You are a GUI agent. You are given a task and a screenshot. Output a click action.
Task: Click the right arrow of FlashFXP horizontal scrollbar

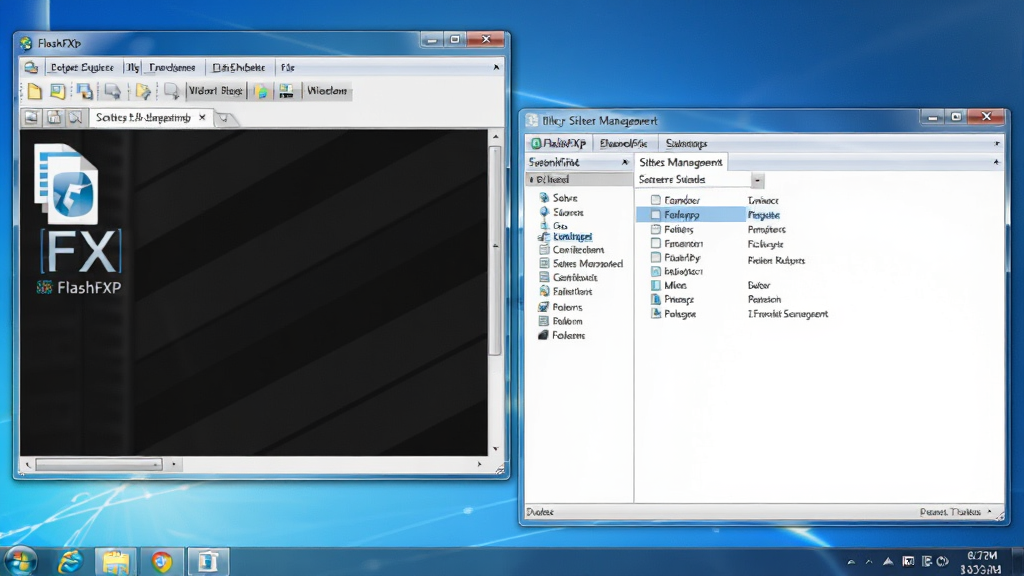(479, 464)
